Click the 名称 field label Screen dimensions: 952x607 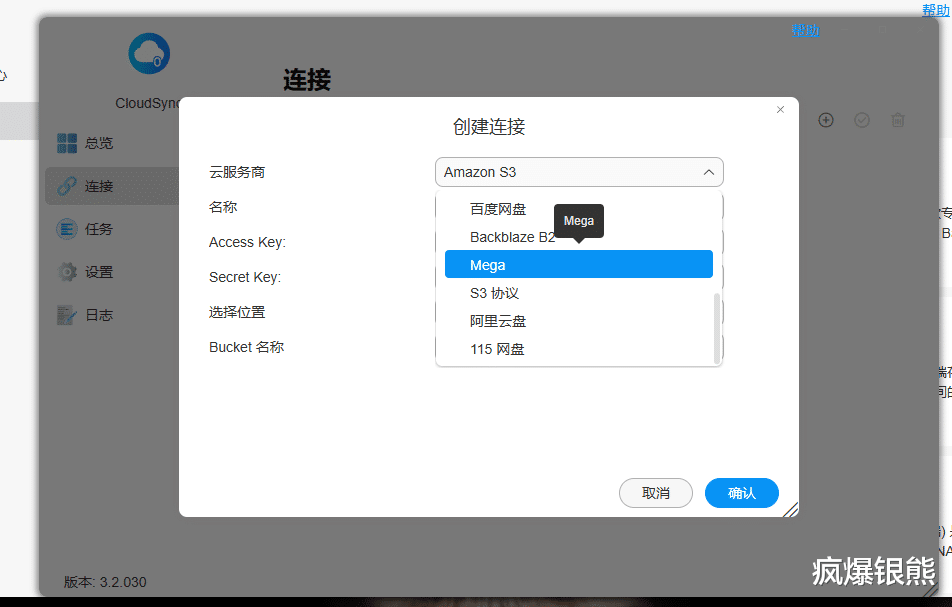(x=223, y=207)
